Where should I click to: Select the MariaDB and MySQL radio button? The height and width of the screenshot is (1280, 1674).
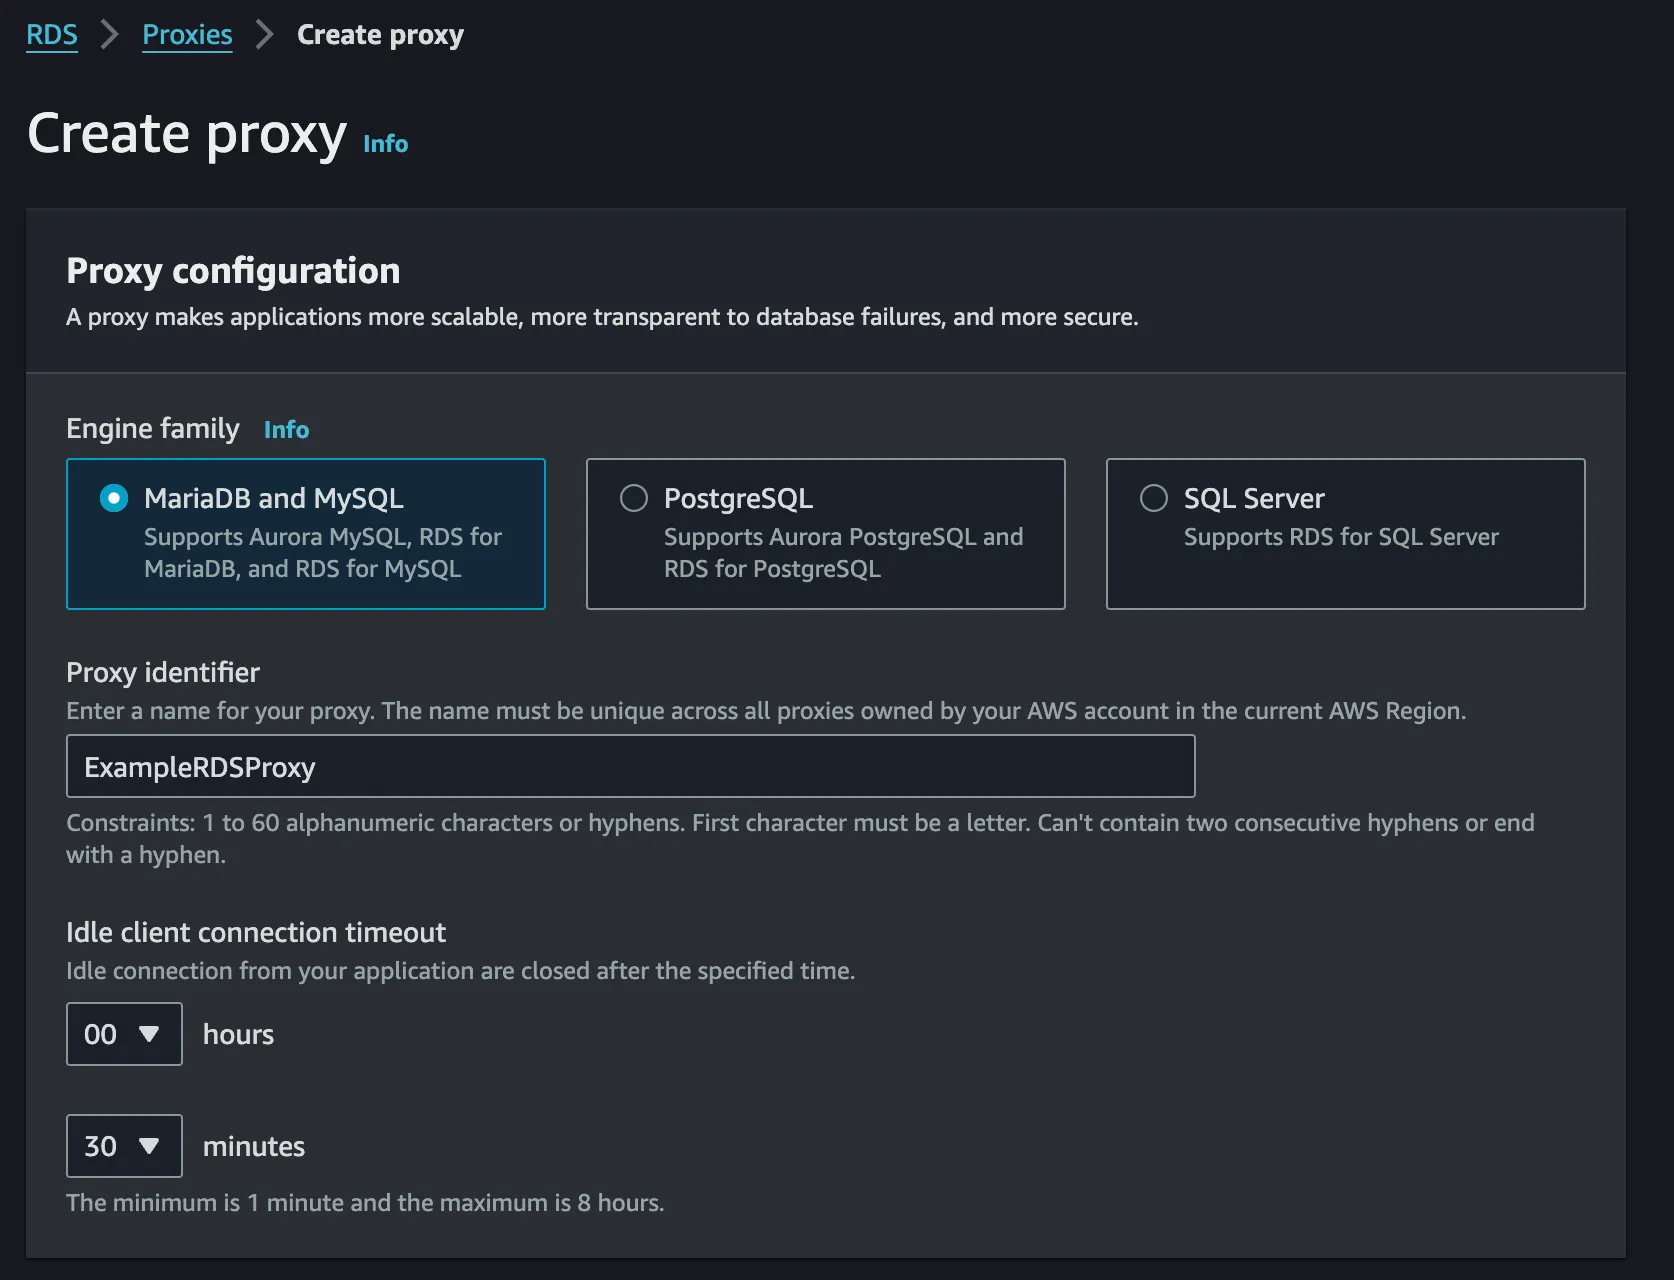coord(114,498)
